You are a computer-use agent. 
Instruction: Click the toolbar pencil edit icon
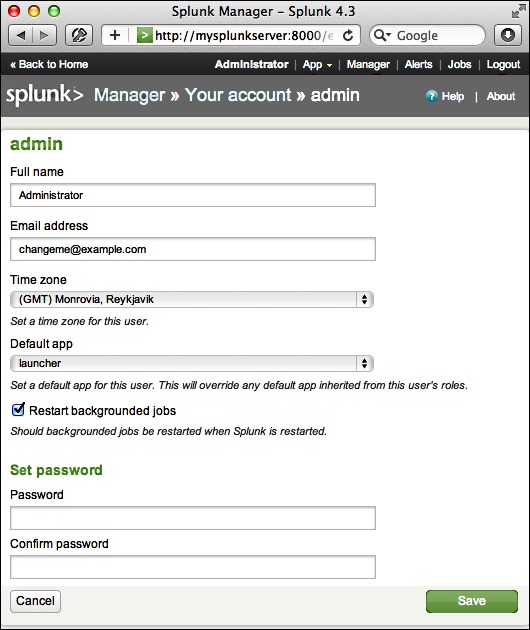tap(79, 35)
